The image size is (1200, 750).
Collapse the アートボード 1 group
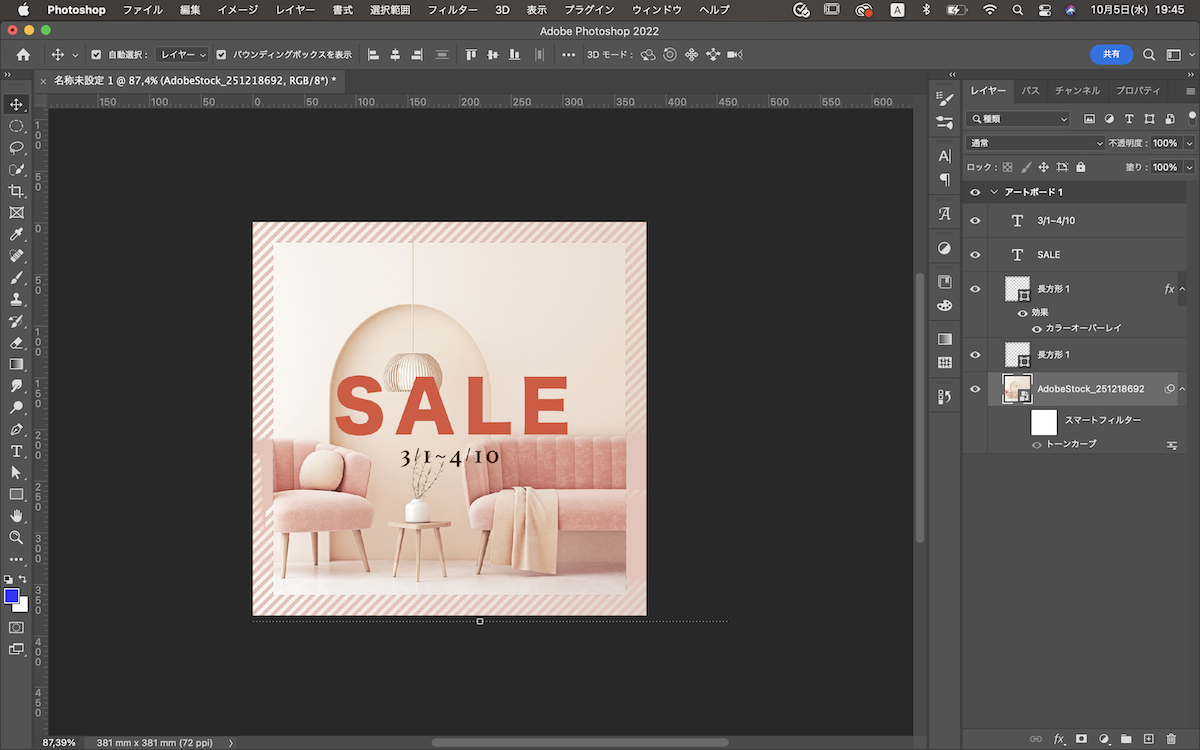(x=994, y=192)
